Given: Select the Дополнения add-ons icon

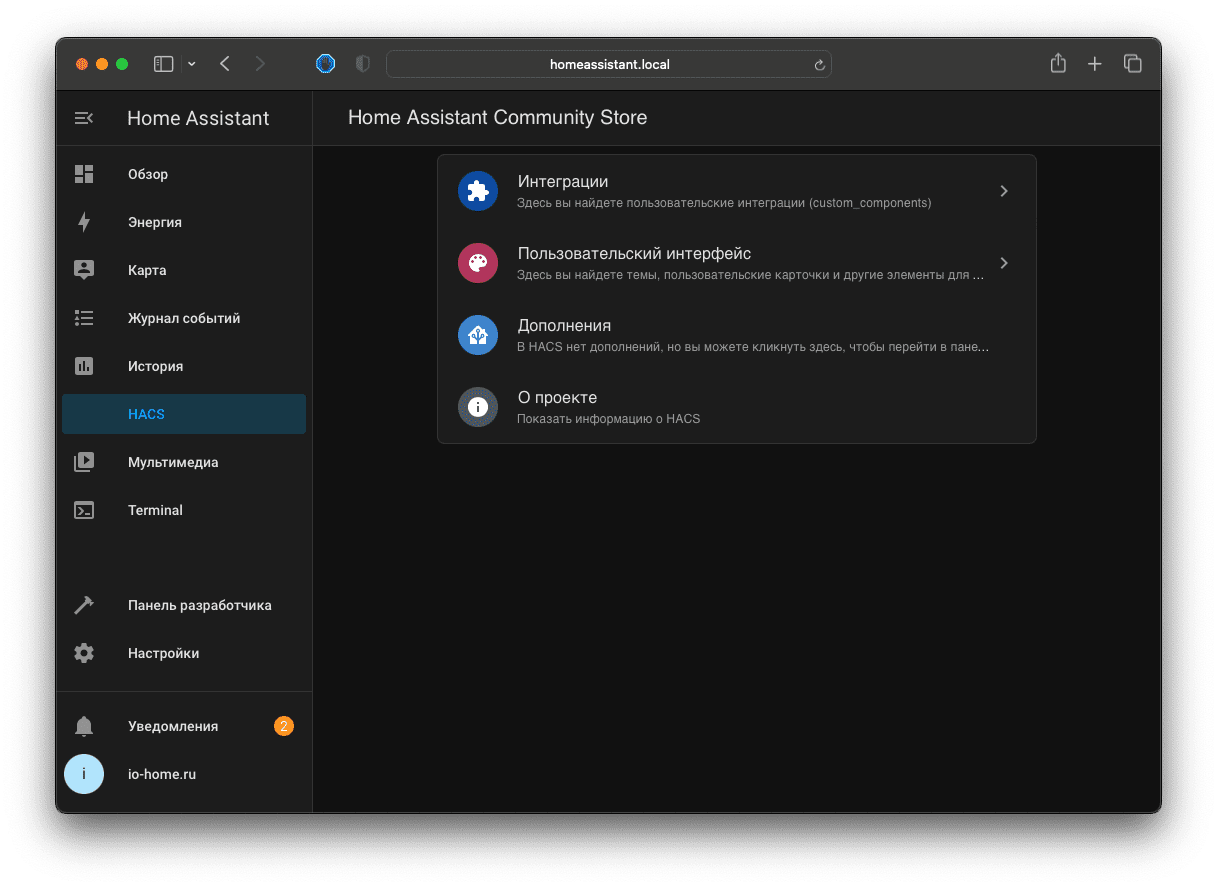Looking at the screenshot, I should (x=477, y=335).
